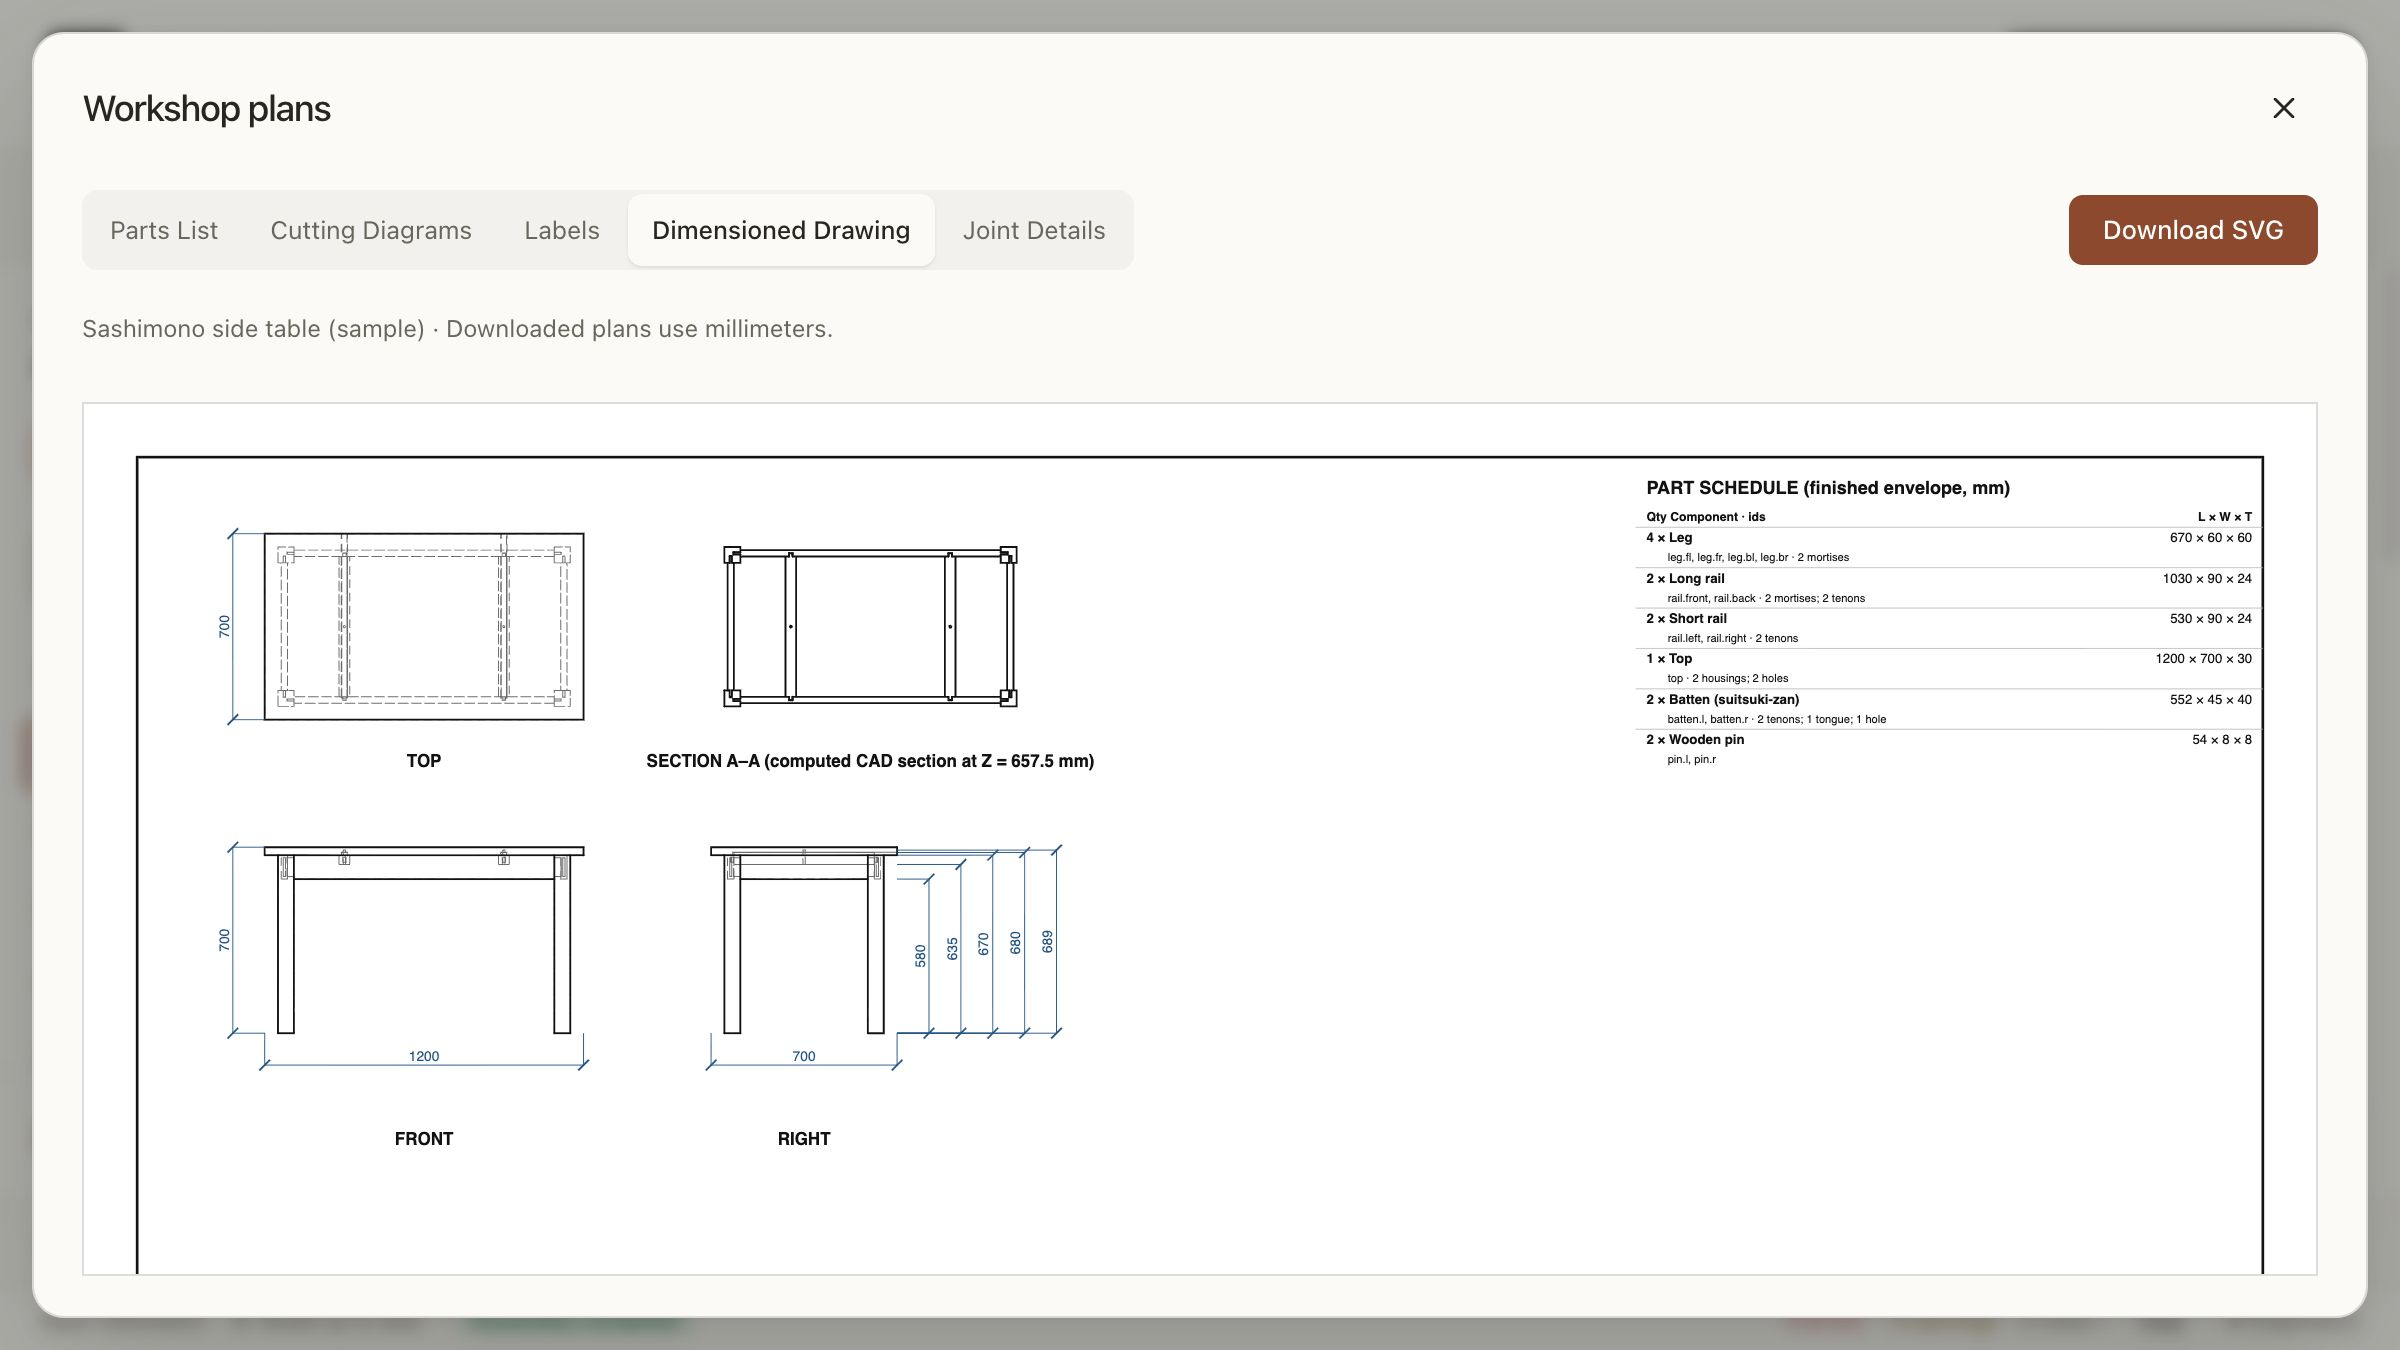Click the TOP view drawing
The image size is (2400, 1350).
(424, 626)
